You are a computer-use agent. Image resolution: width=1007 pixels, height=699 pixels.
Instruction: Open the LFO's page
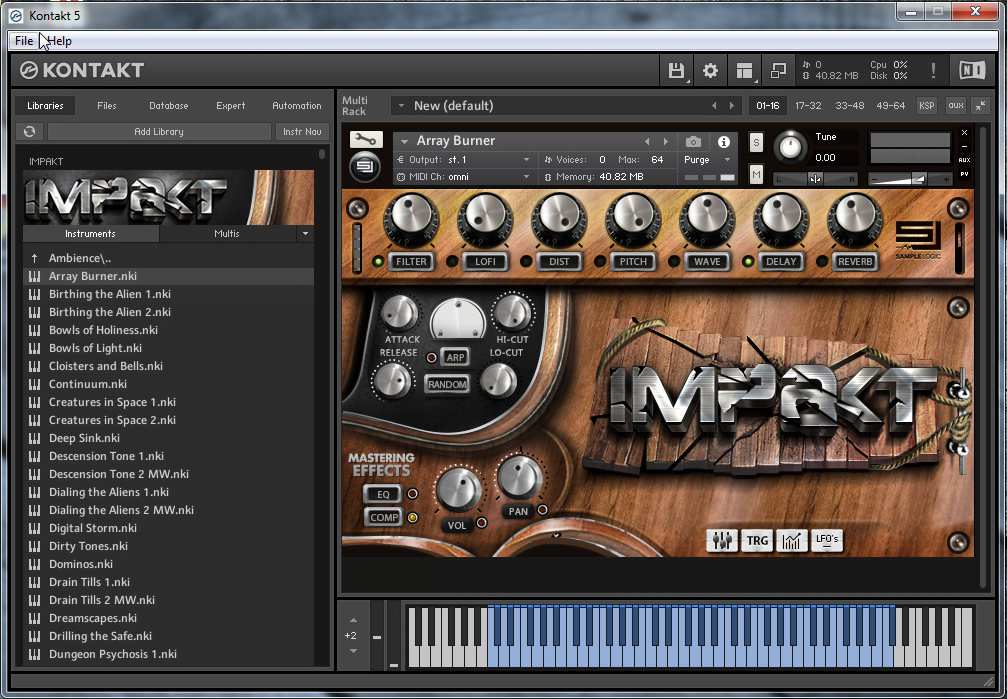(x=827, y=540)
